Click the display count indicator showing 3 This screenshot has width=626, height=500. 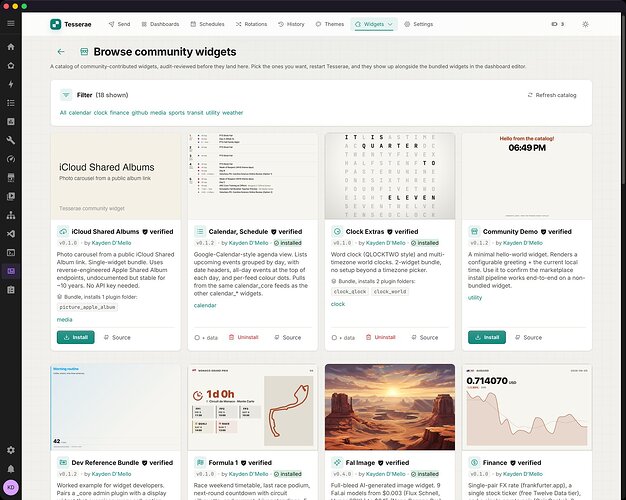click(558, 24)
